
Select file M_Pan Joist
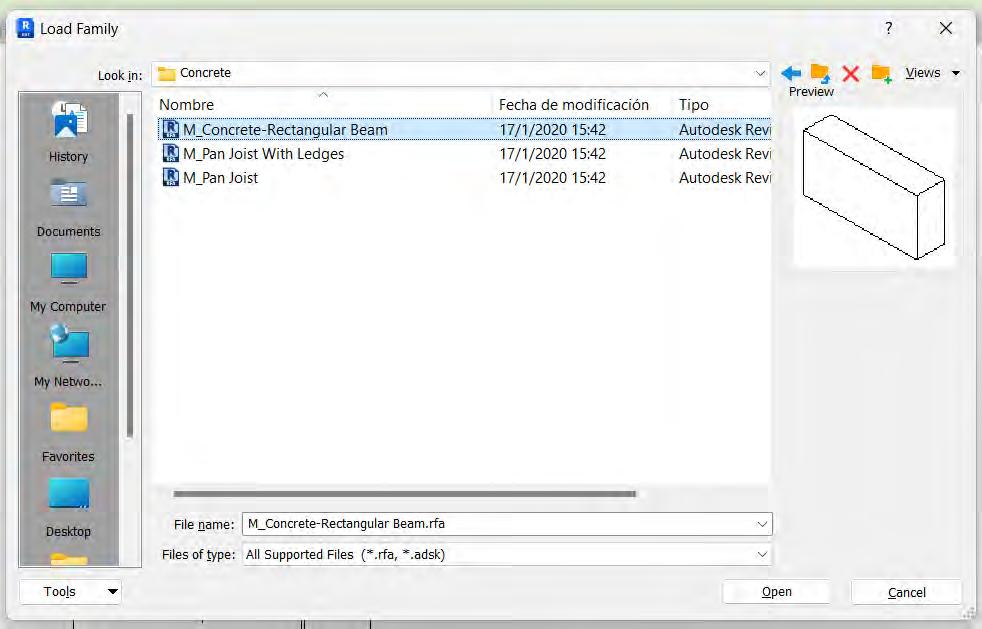220,178
